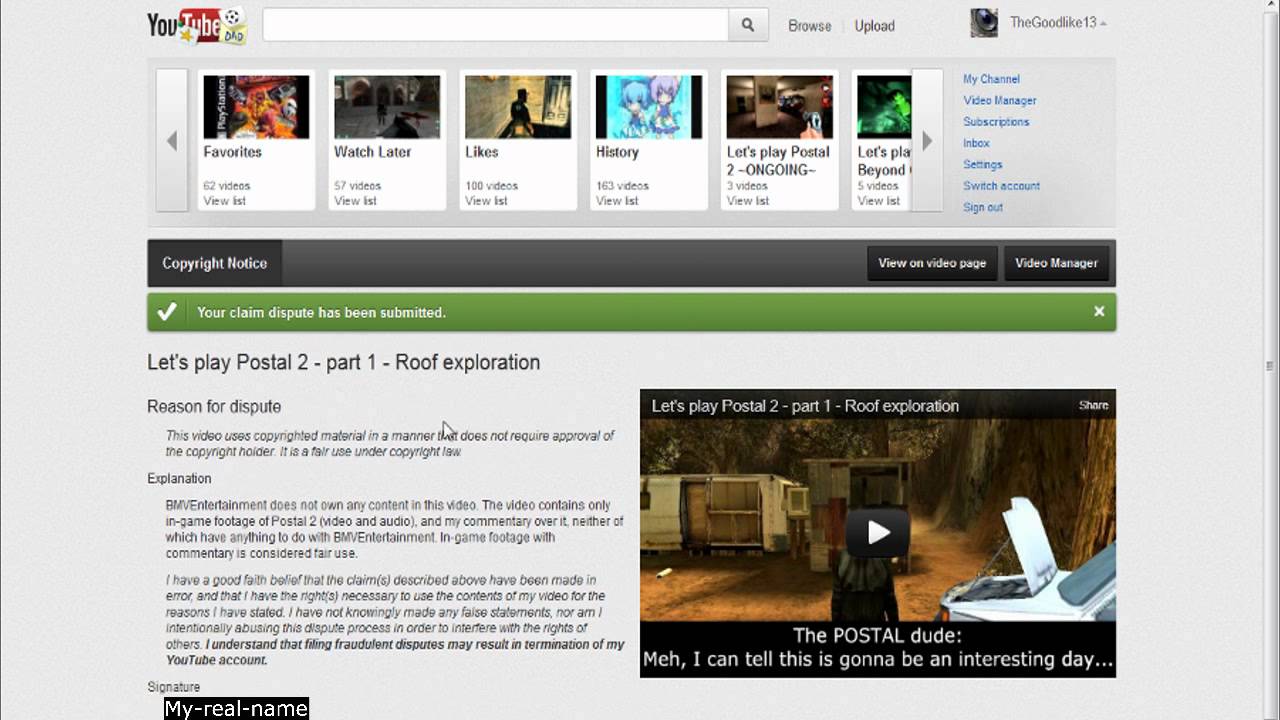
Task: Click the Watch Later title
Action: pos(373,152)
